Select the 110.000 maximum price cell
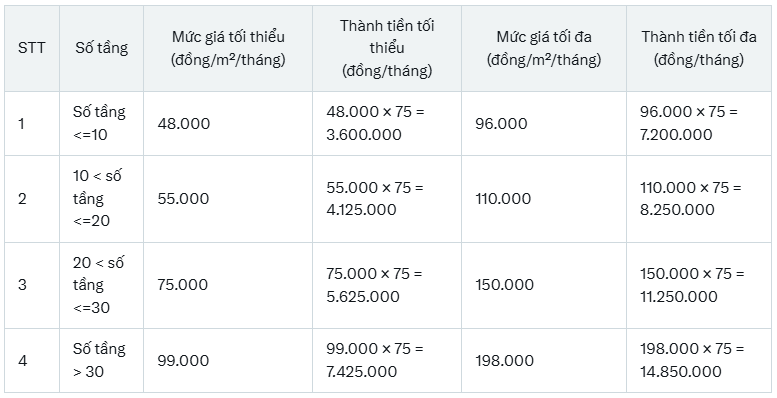The height and width of the screenshot is (398, 777). tap(544, 199)
